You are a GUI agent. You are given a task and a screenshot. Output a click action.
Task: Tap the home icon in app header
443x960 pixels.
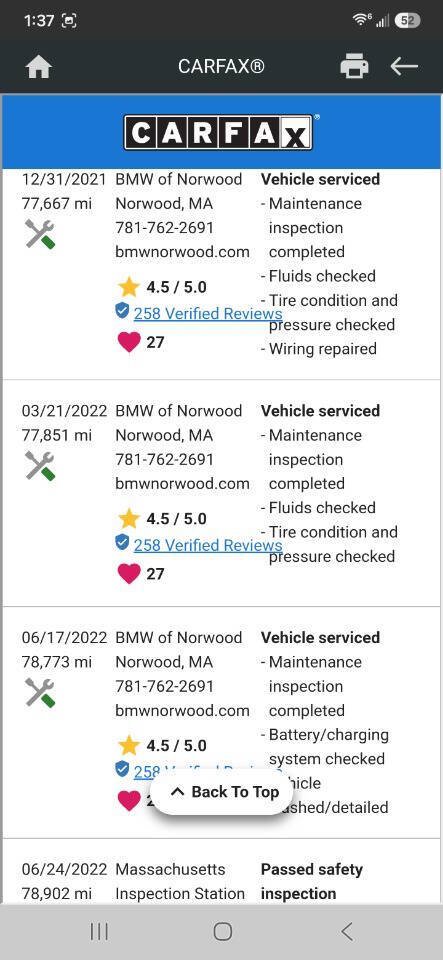39,66
